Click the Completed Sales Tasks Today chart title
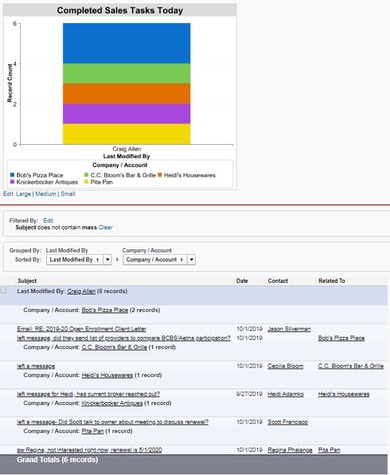Image resolution: width=390 pixels, height=475 pixels. pyautogui.click(x=120, y=10)
